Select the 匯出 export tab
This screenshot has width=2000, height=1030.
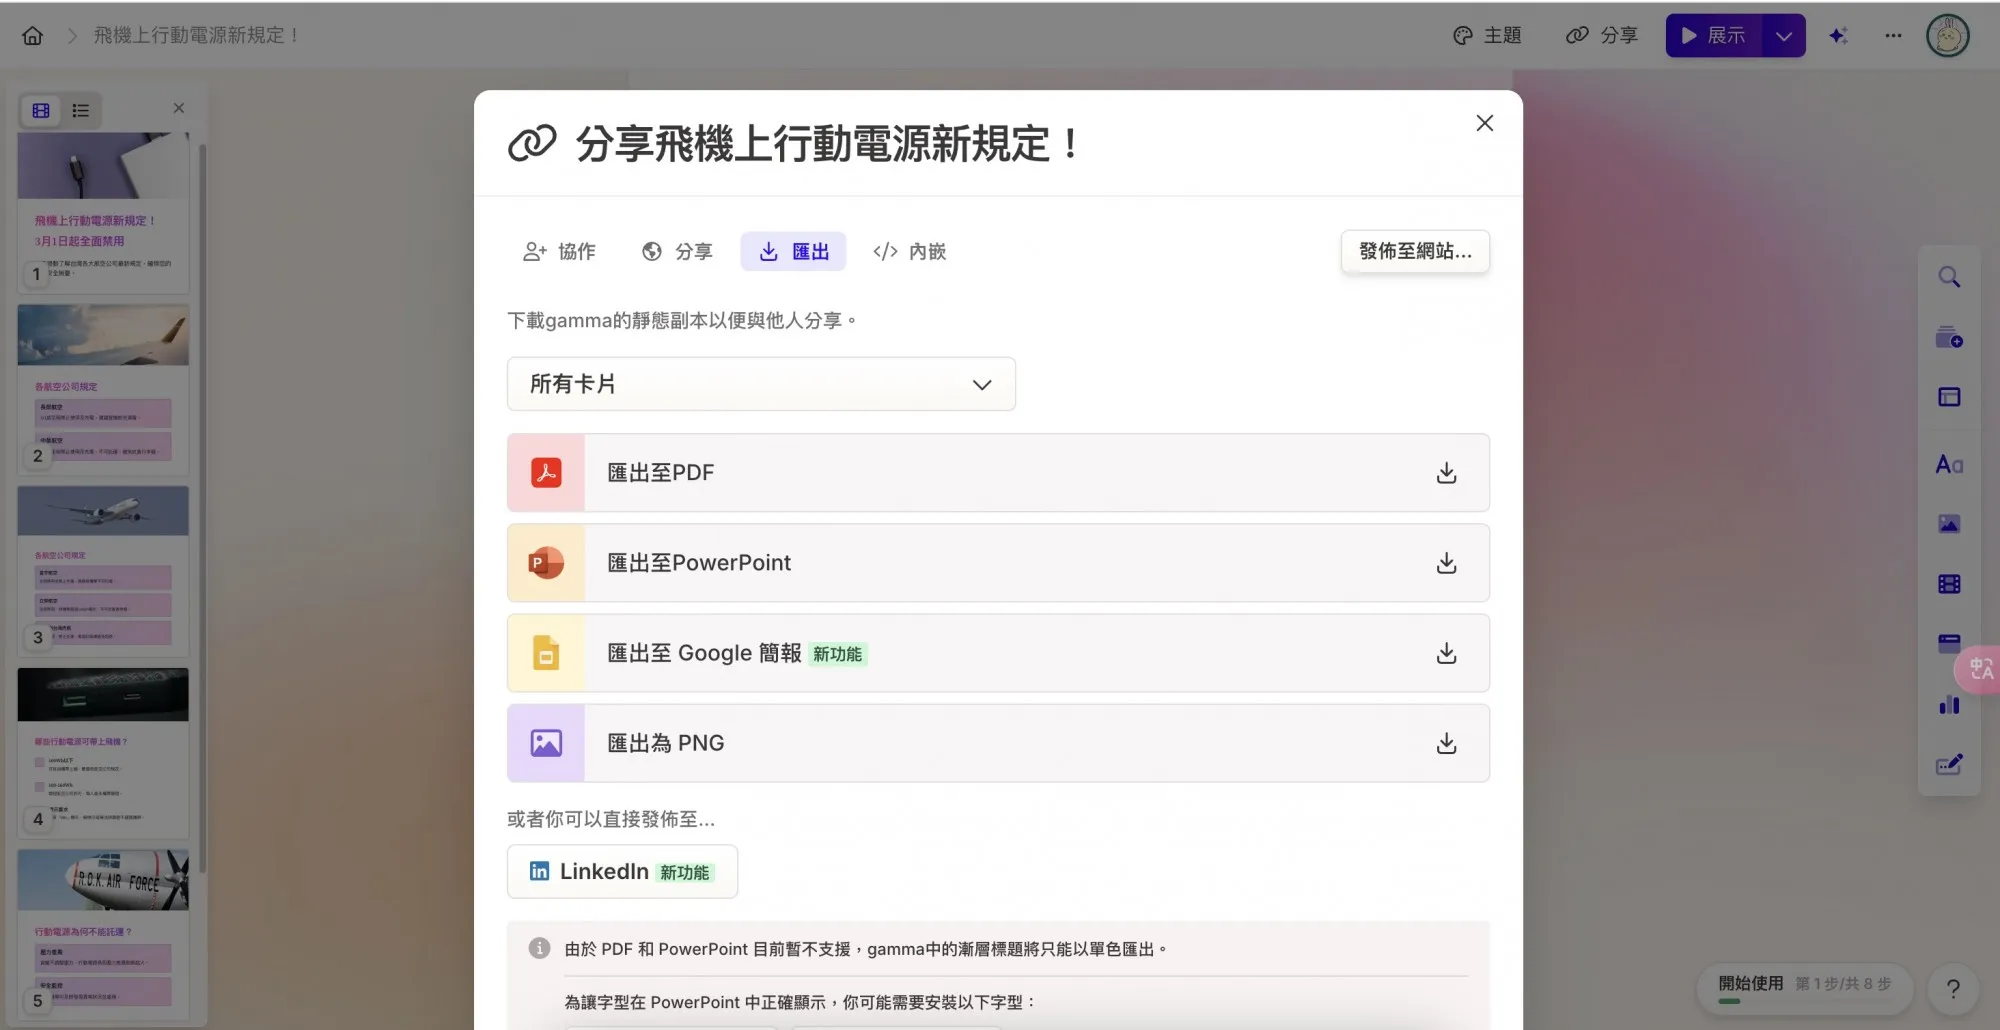point(793,252)
